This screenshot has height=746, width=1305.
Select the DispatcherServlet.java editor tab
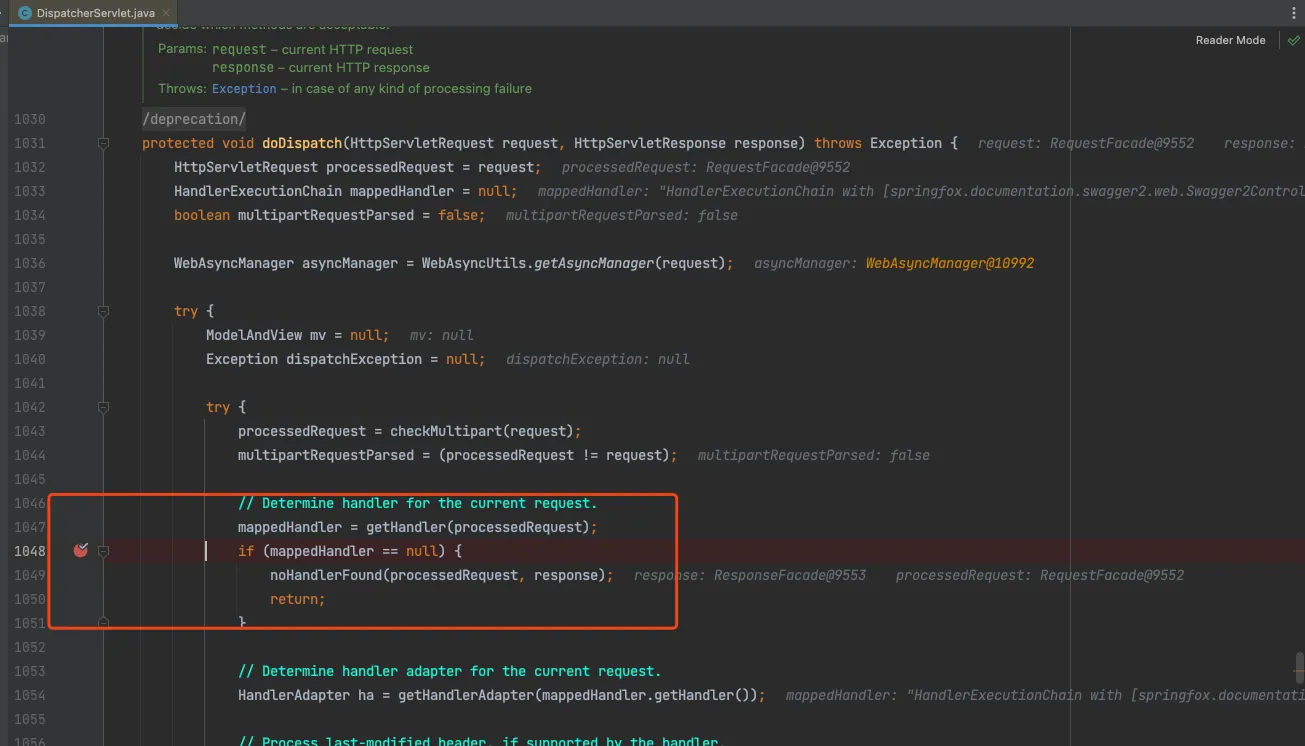[95, 13]
